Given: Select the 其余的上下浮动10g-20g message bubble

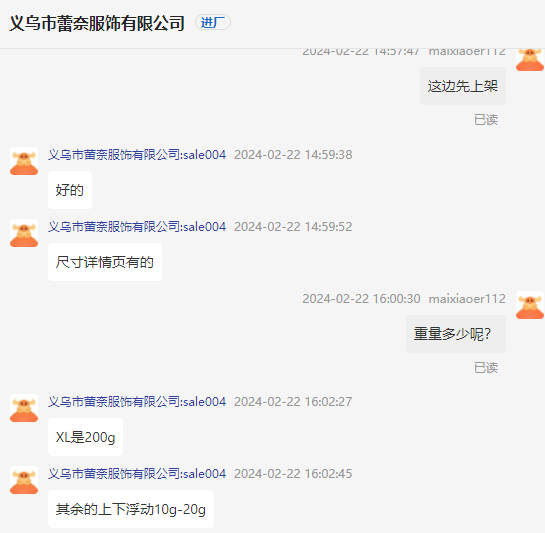Looking at the screenshot, I should click(131, 509).
